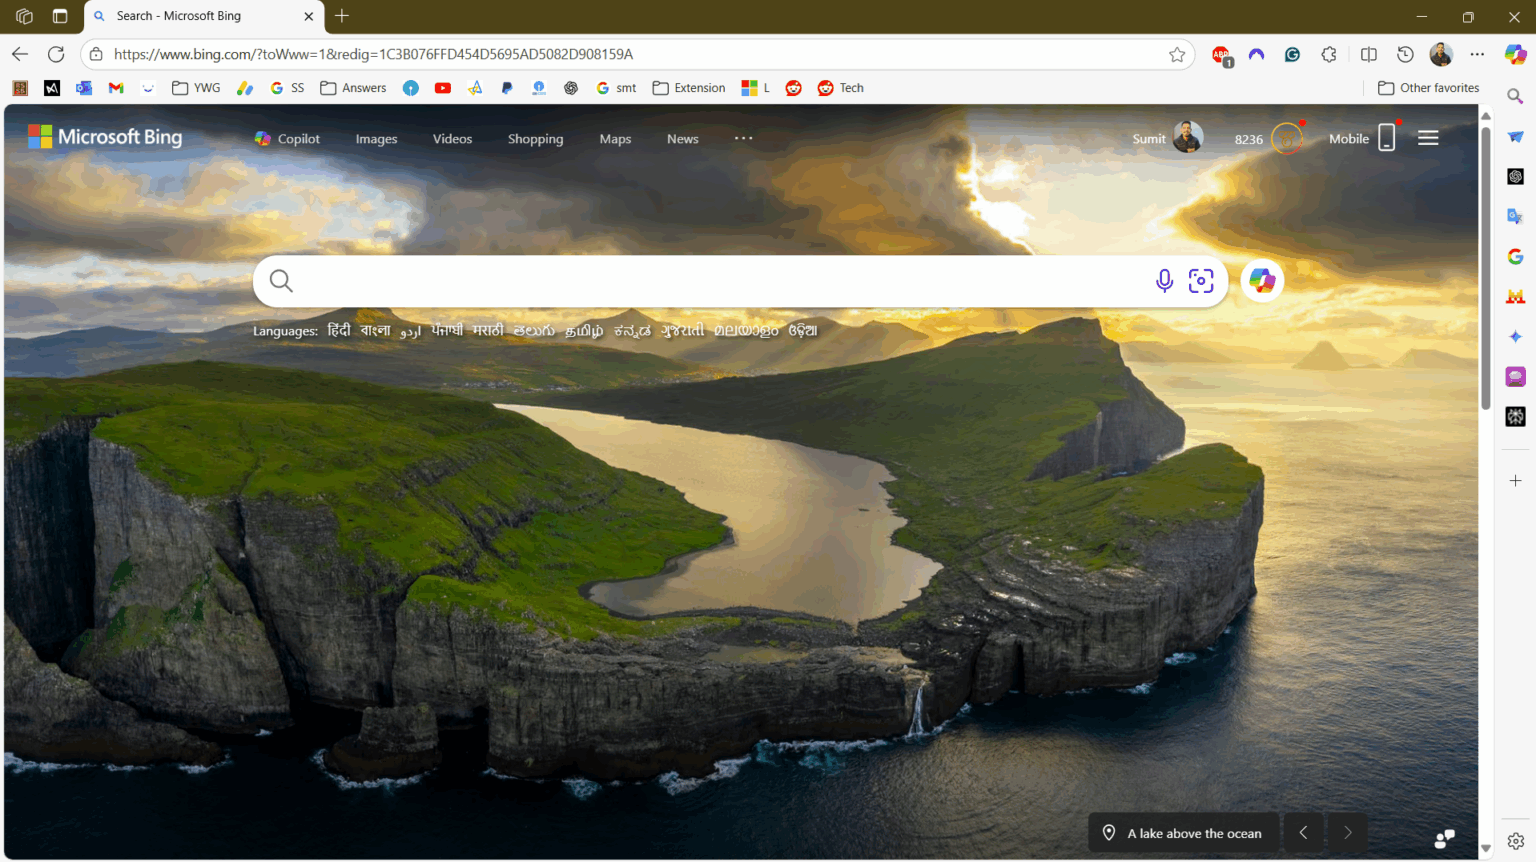Open the image info about the lake wallpaper

[x=1181, y=832]
